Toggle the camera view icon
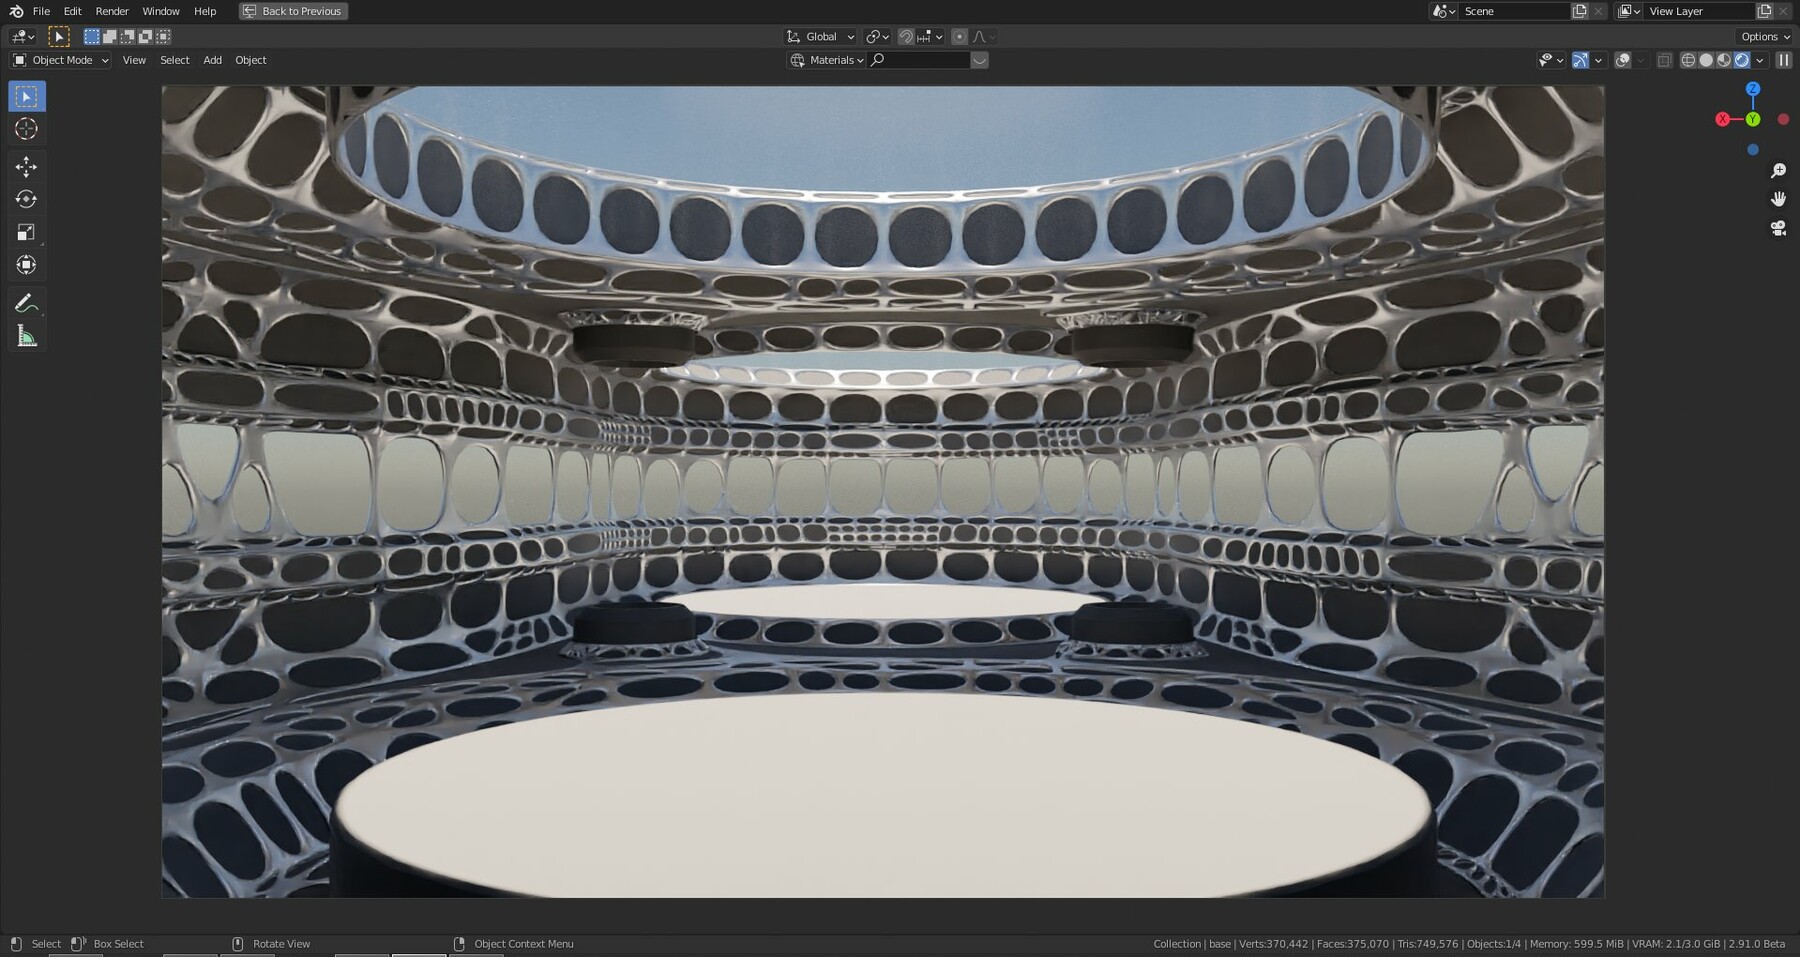The width and height of the screenshot is (1800, 957). point(1778,228)
